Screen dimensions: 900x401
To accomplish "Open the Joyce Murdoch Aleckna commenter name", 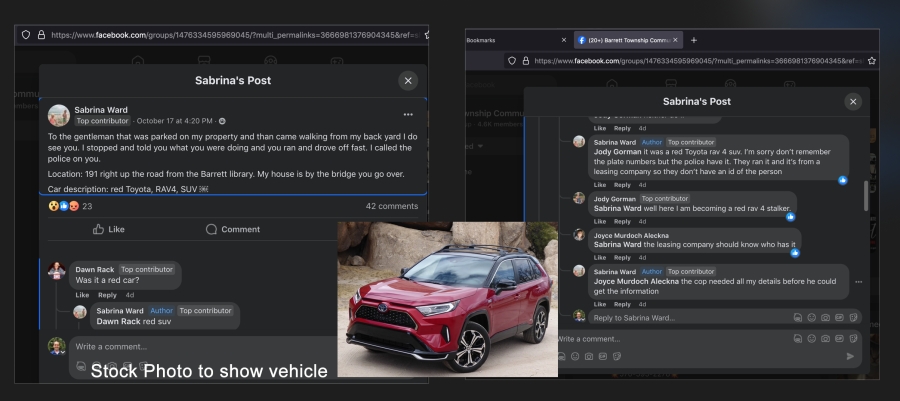I will pyautogui.click(x=631, y=236).
